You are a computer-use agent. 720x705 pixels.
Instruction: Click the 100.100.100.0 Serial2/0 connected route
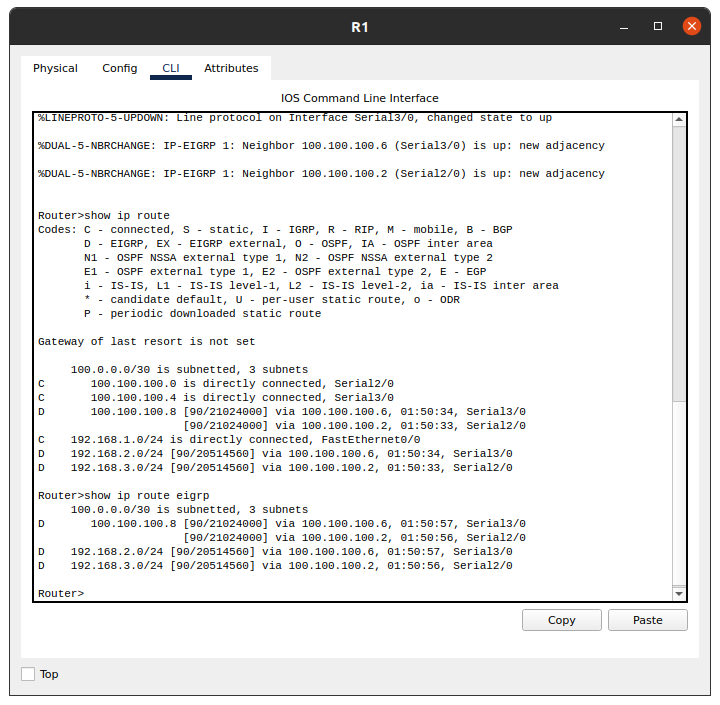(216, 384)
